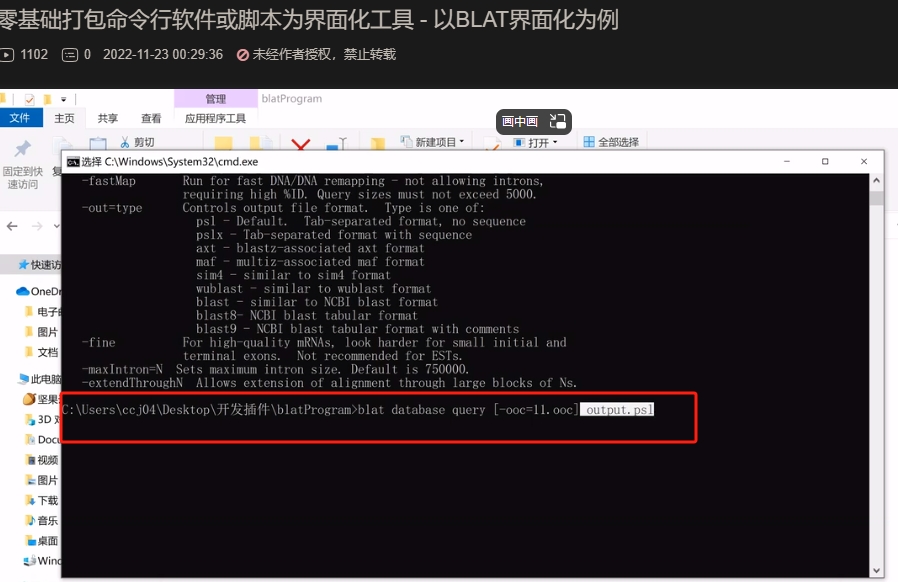This screenshot has height=582, width=898.
Task: Click the 剪切 (Cut) icon in ribbon
Action: coord(127,143)
